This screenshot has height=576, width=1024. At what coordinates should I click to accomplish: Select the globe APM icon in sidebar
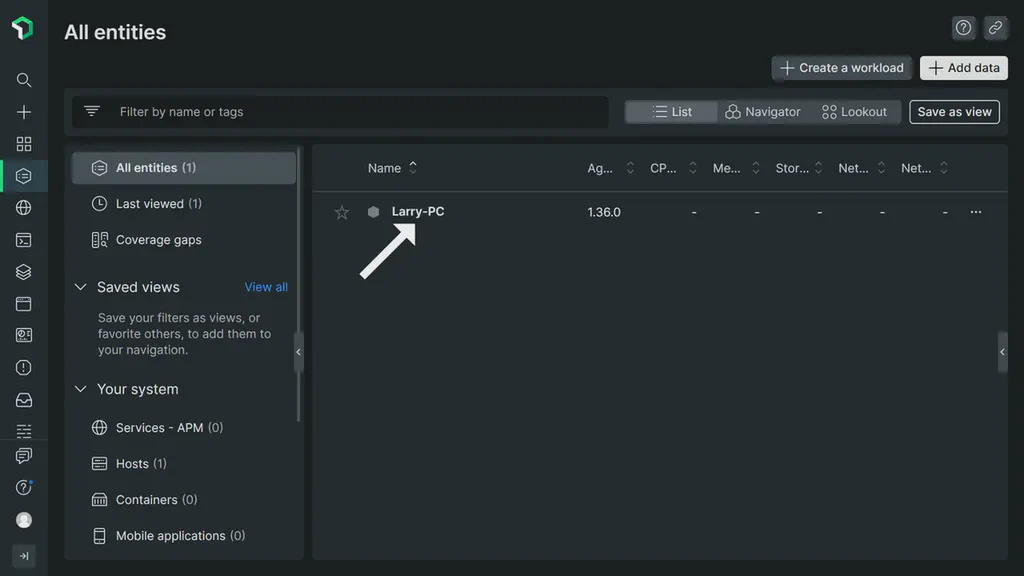pos(23,207)
